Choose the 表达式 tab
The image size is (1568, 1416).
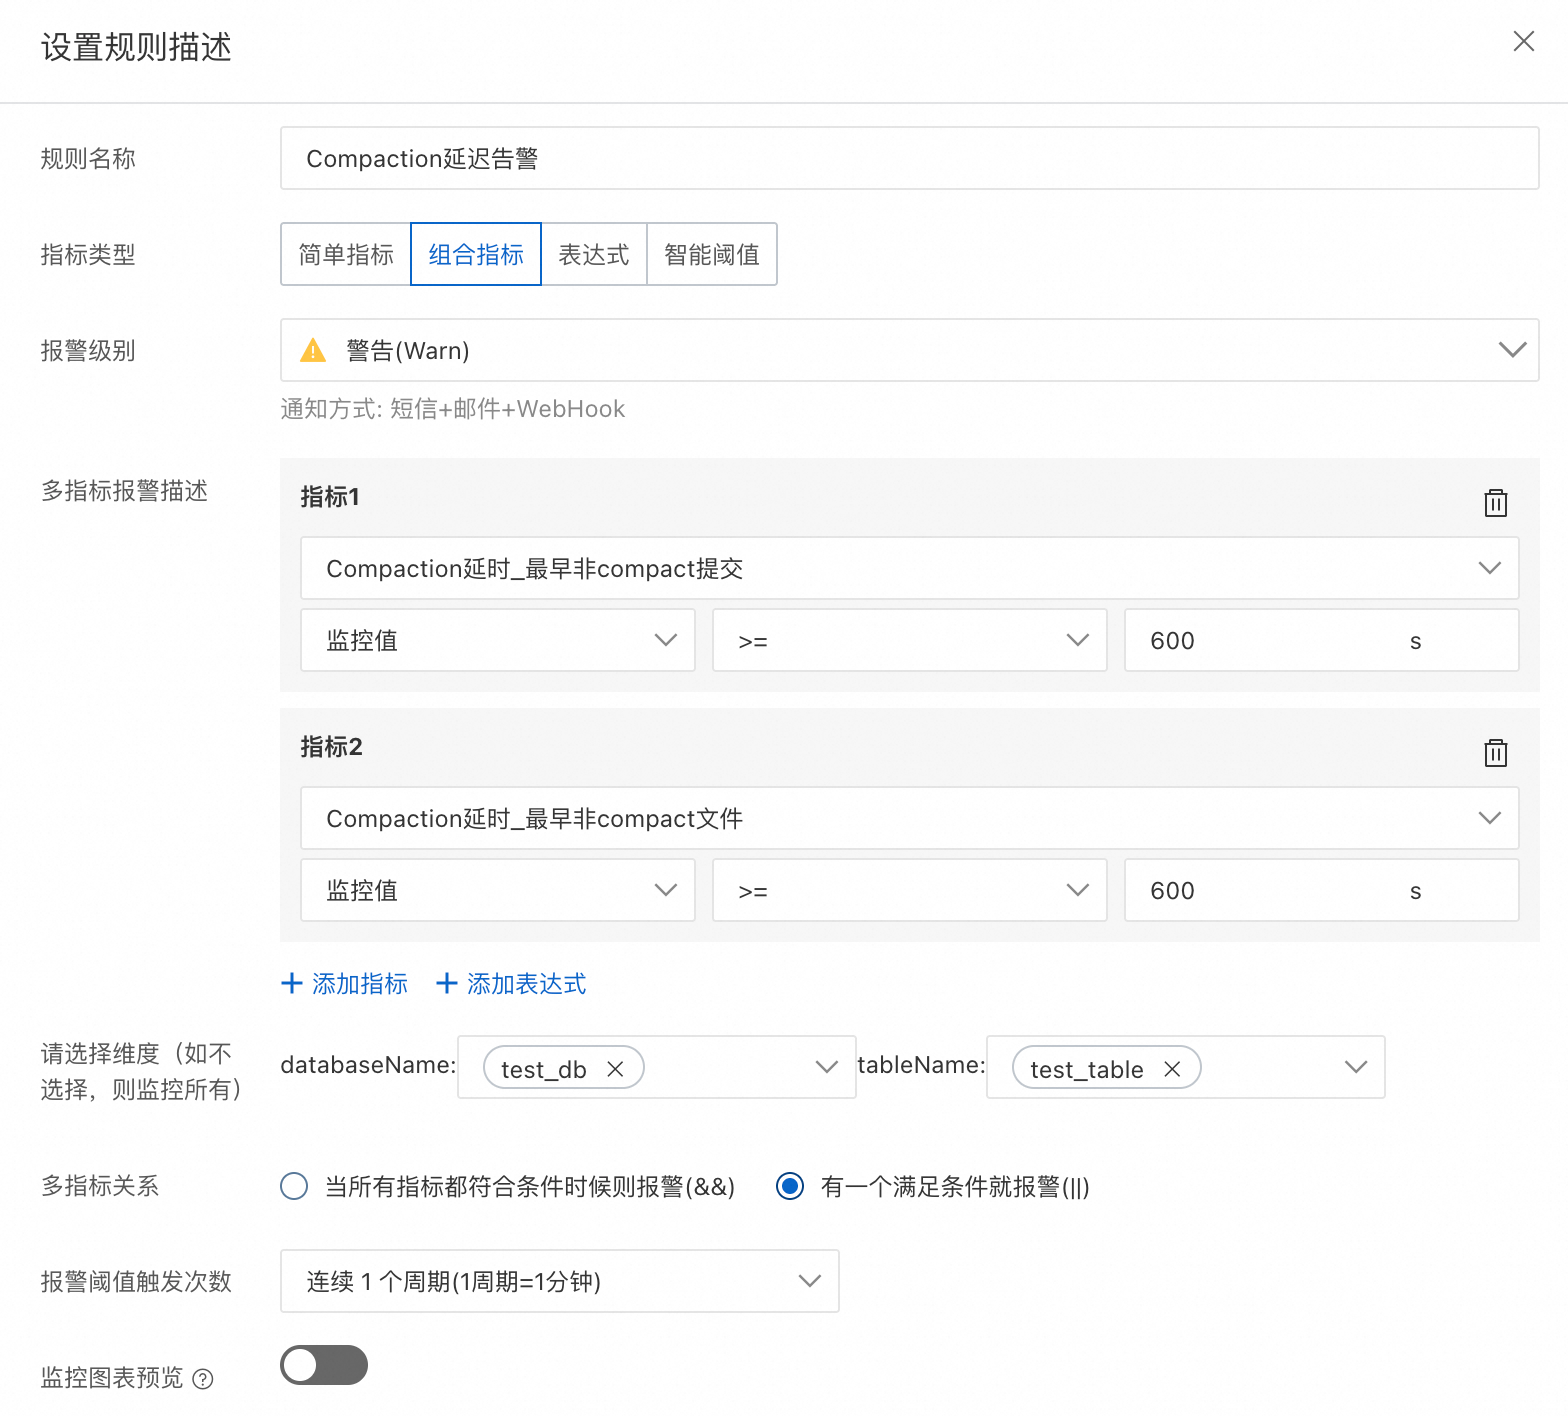(594, 254)
